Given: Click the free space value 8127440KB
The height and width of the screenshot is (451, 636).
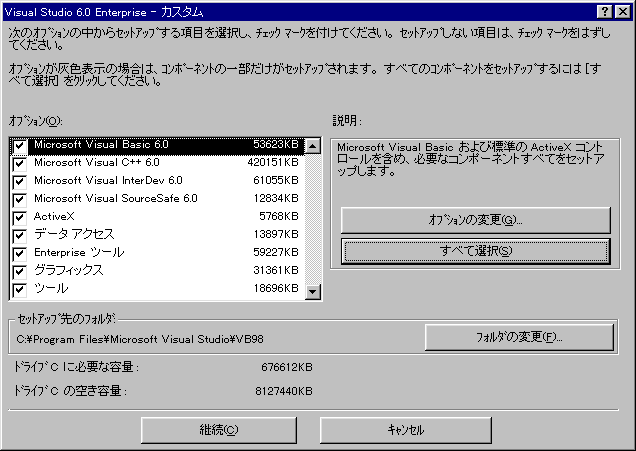Looking at the screenshot, I should tap(284, 391).
